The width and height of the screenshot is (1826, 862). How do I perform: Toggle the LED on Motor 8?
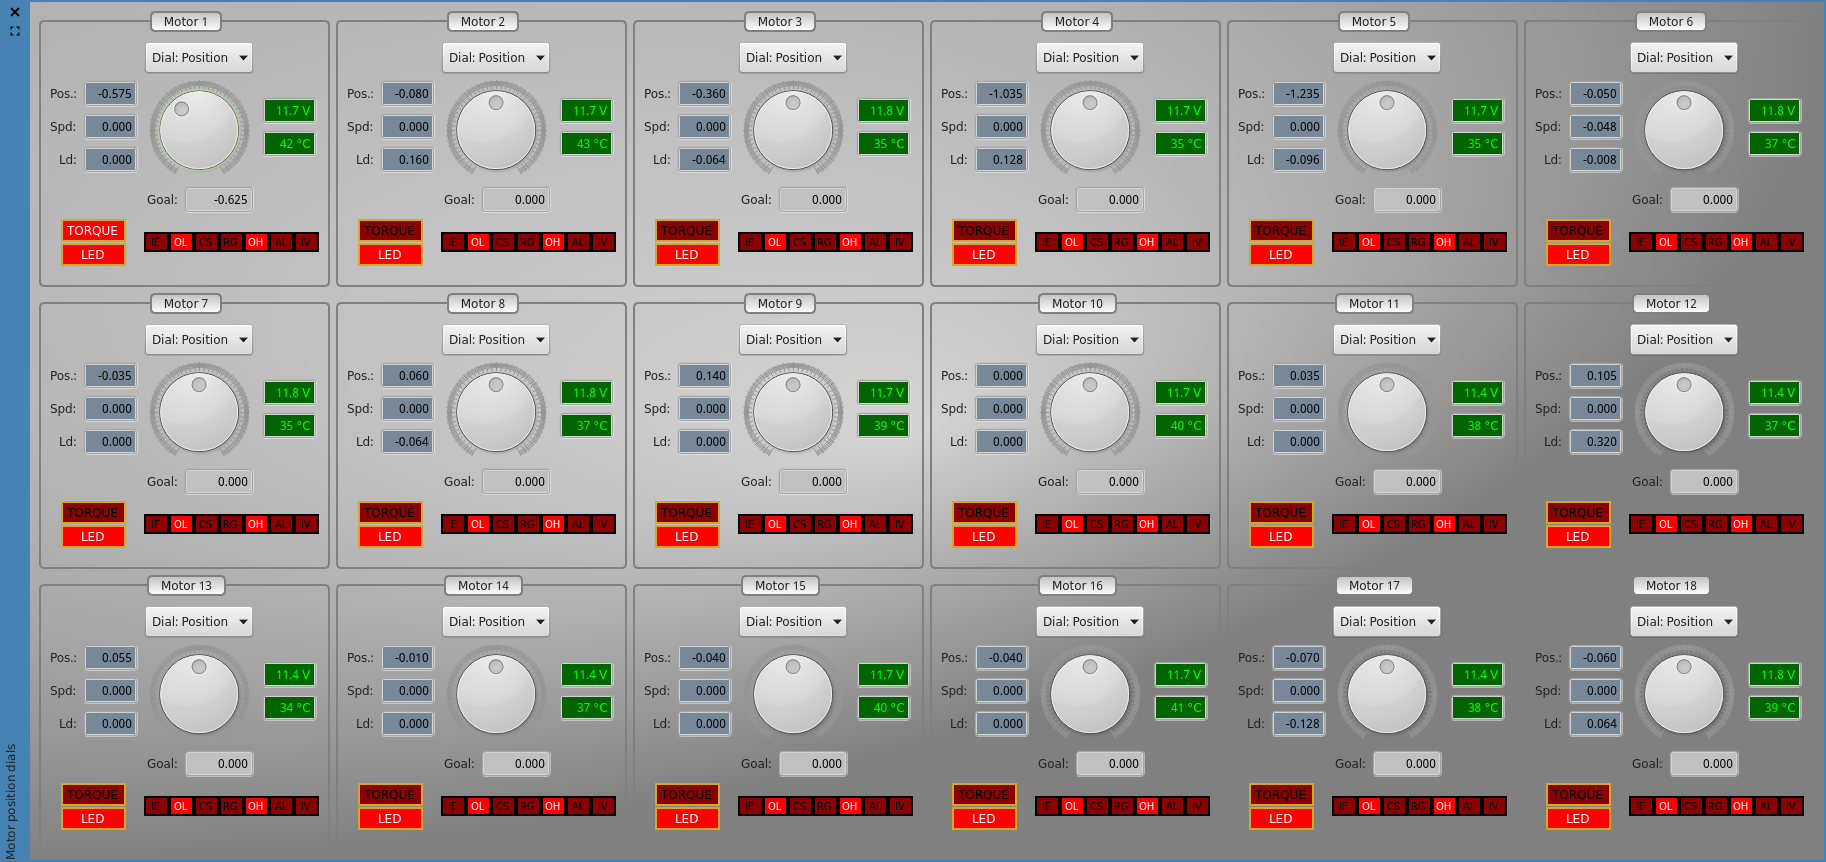[x=390, y=537]
